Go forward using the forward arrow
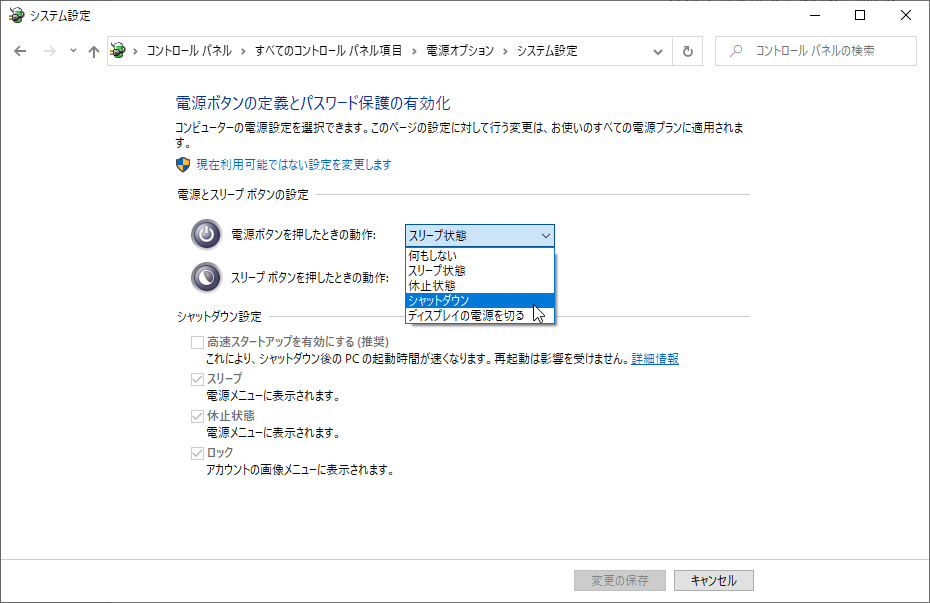This screenshot has height=603, width=930. 50,51
